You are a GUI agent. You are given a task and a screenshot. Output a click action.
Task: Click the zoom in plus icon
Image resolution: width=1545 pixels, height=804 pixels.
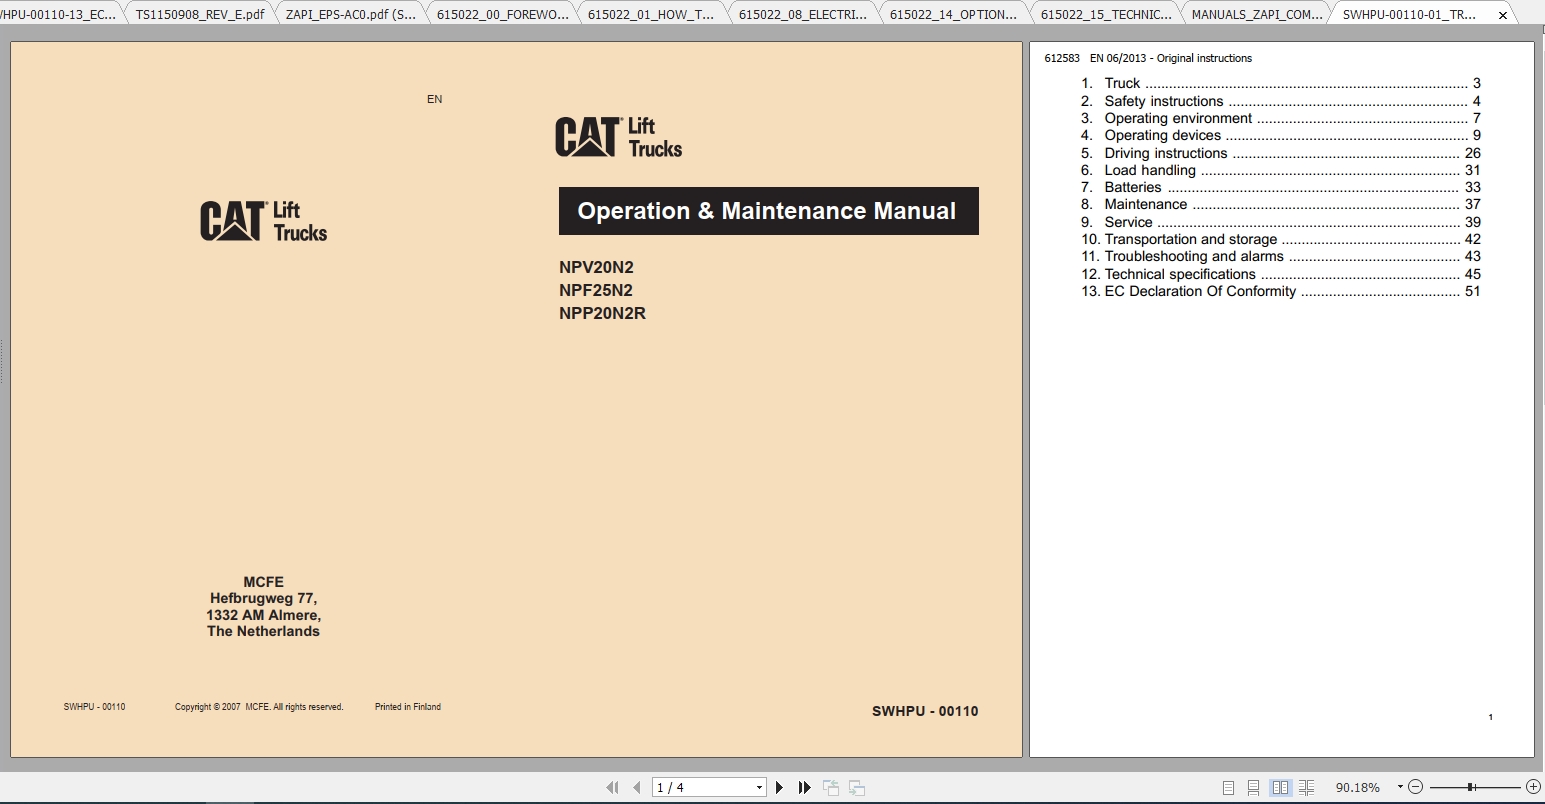click(x=1533, y=787)
